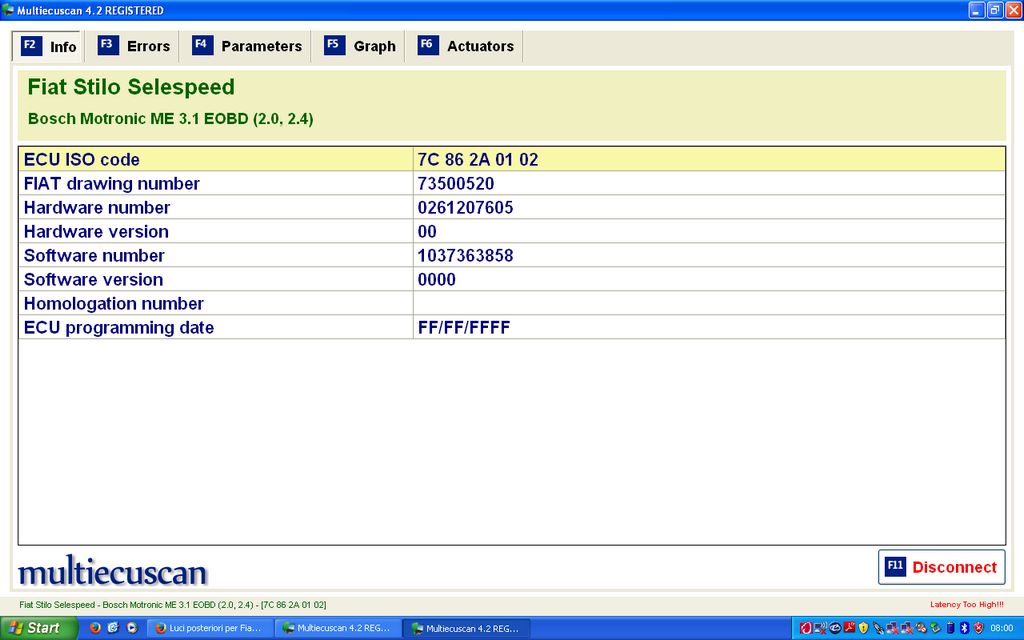The width and height of the screenshot is (1024, 640).
Task: Click the system clock showing 08:00
Action: pos(1002,628)
